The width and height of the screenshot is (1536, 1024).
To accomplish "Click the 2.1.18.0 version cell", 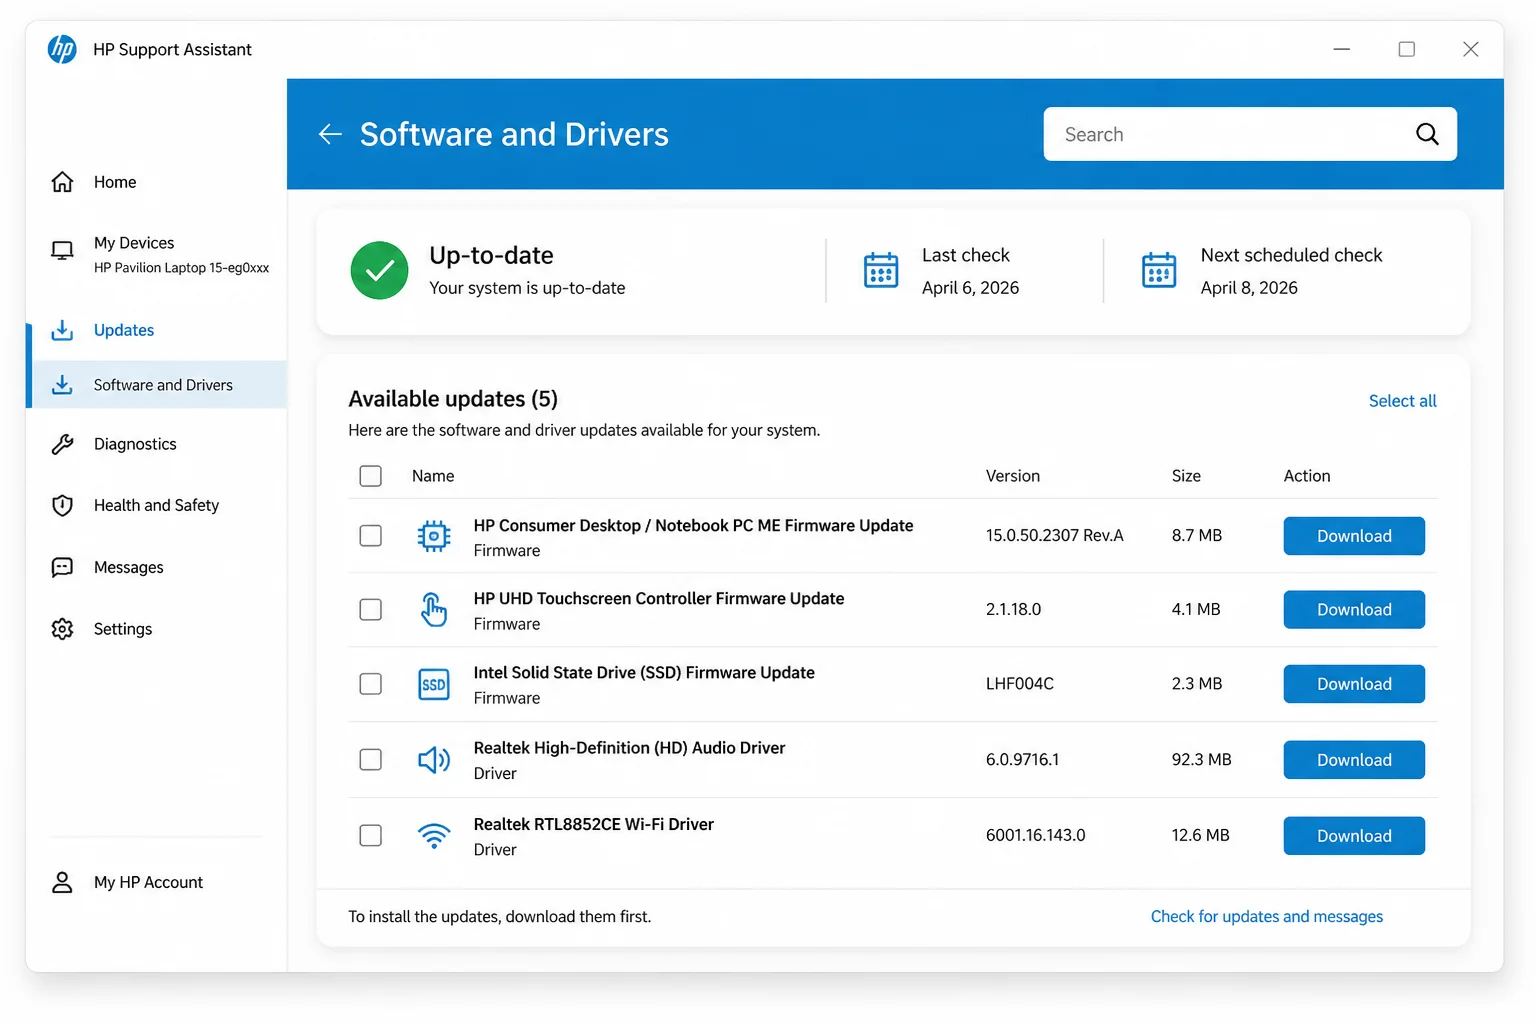I will [x=1013, y=610].
